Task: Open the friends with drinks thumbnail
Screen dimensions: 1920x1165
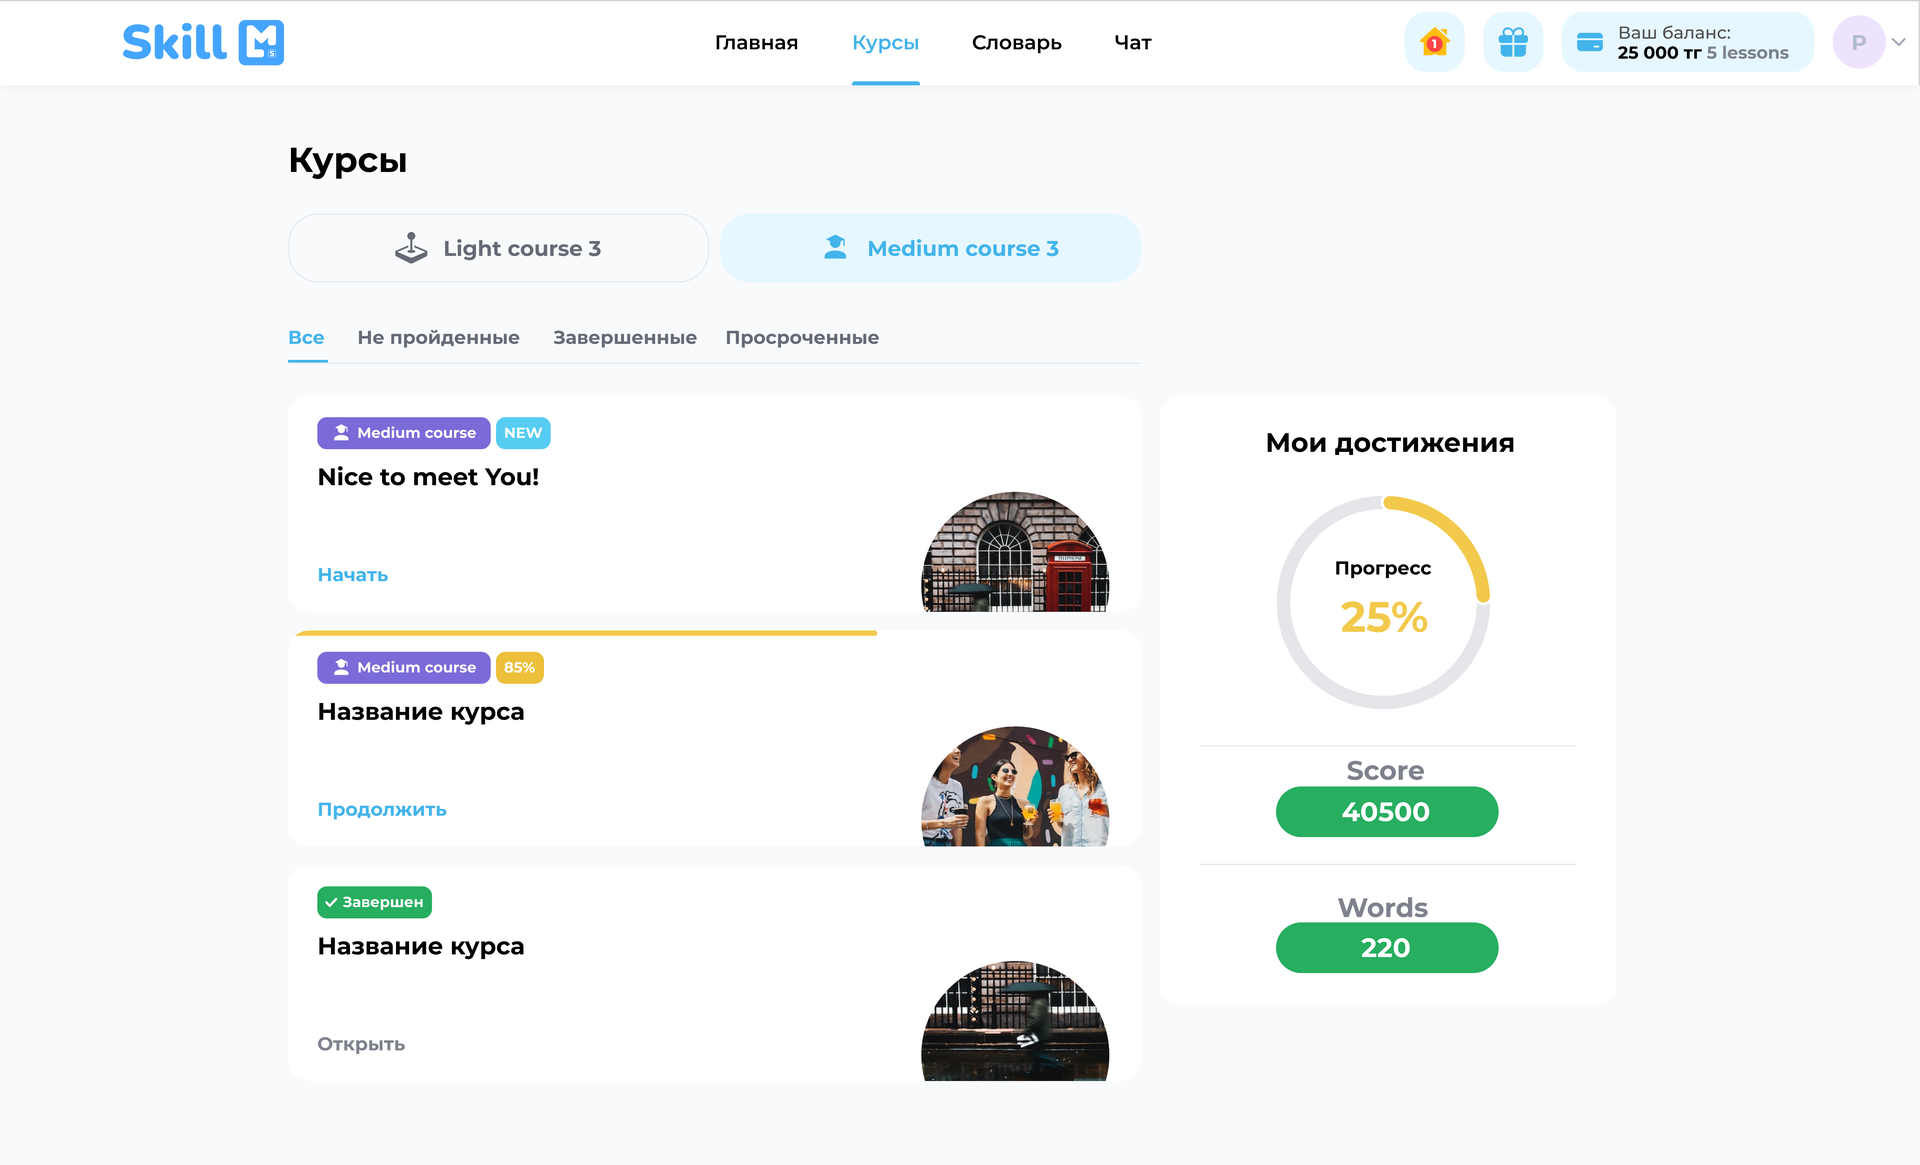Action: click(1015, 786)
